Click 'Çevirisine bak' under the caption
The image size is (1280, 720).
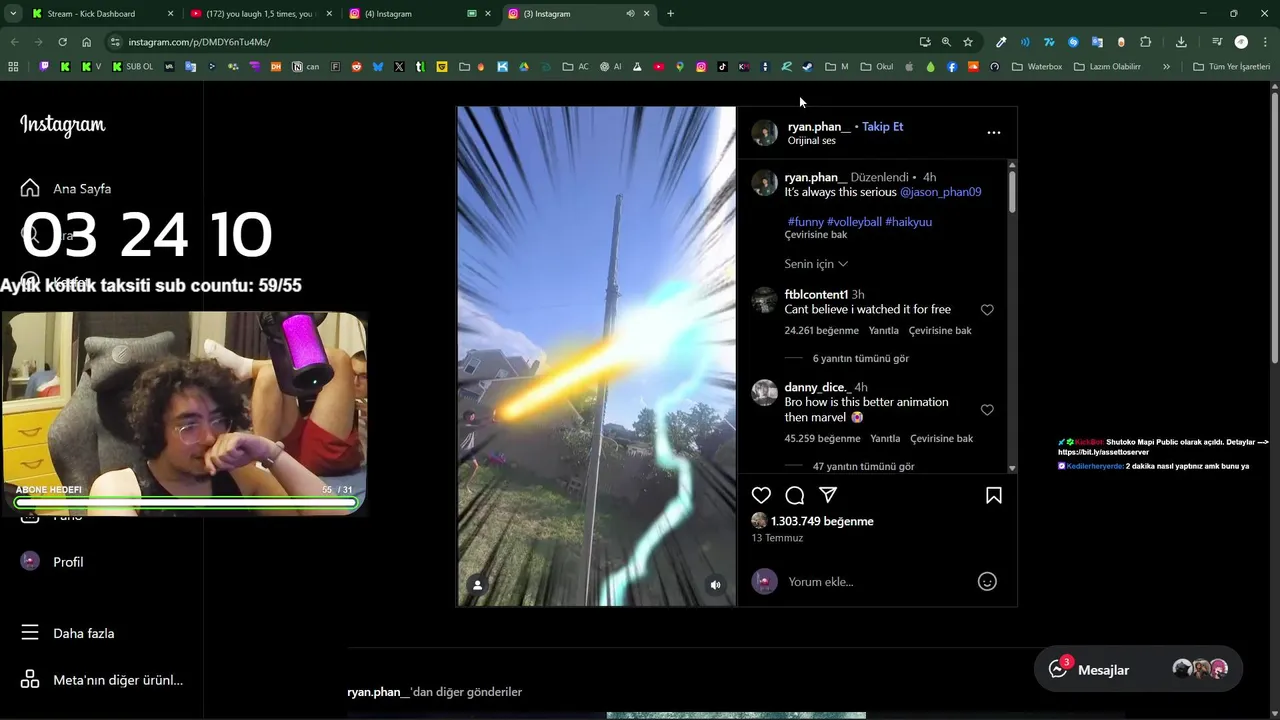816,235
